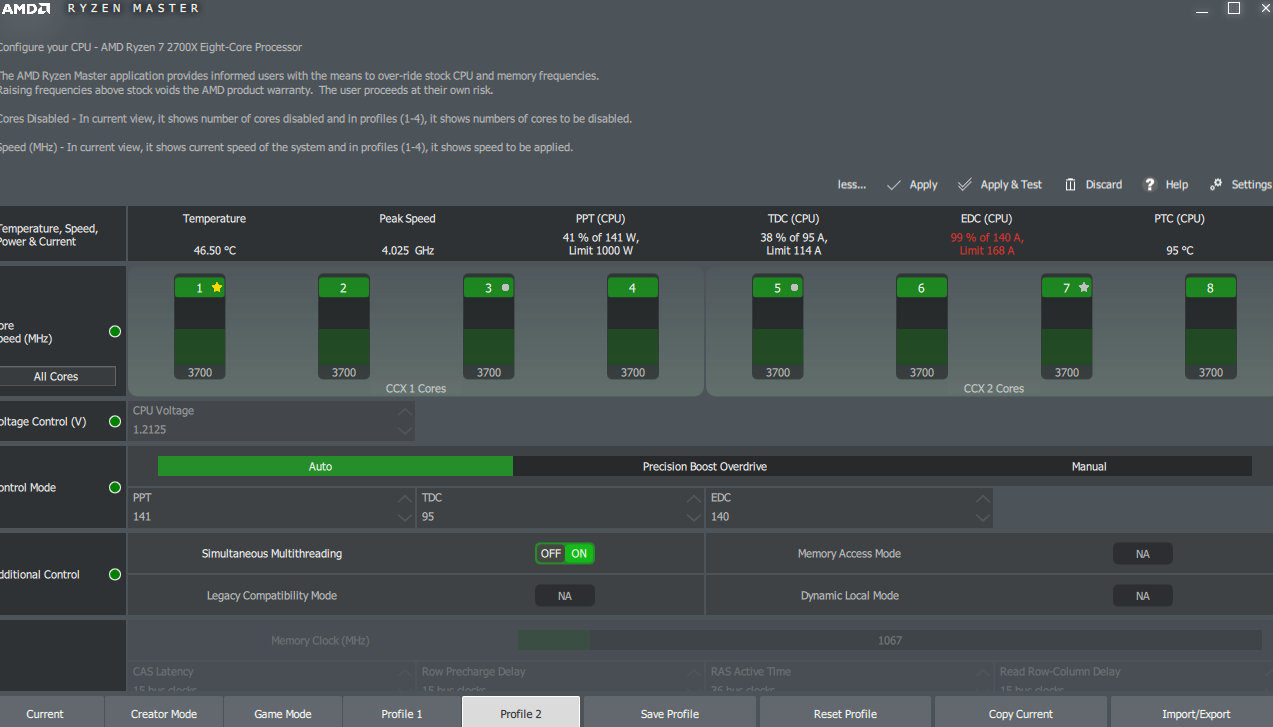
Task: Select core 6 header
Action: pyautogui.click(x=922, y=288)
